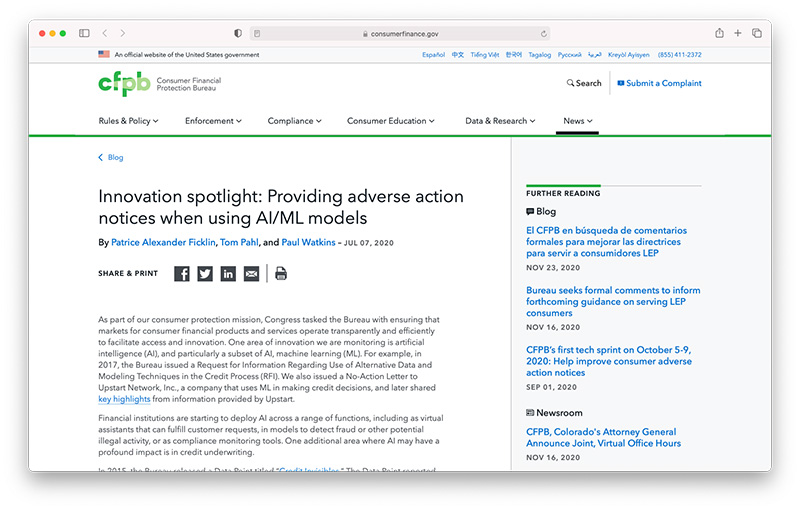Screen dimensions: 800x509
Task: Switch language to Tagalog
Action: click(x=540, y=55)
